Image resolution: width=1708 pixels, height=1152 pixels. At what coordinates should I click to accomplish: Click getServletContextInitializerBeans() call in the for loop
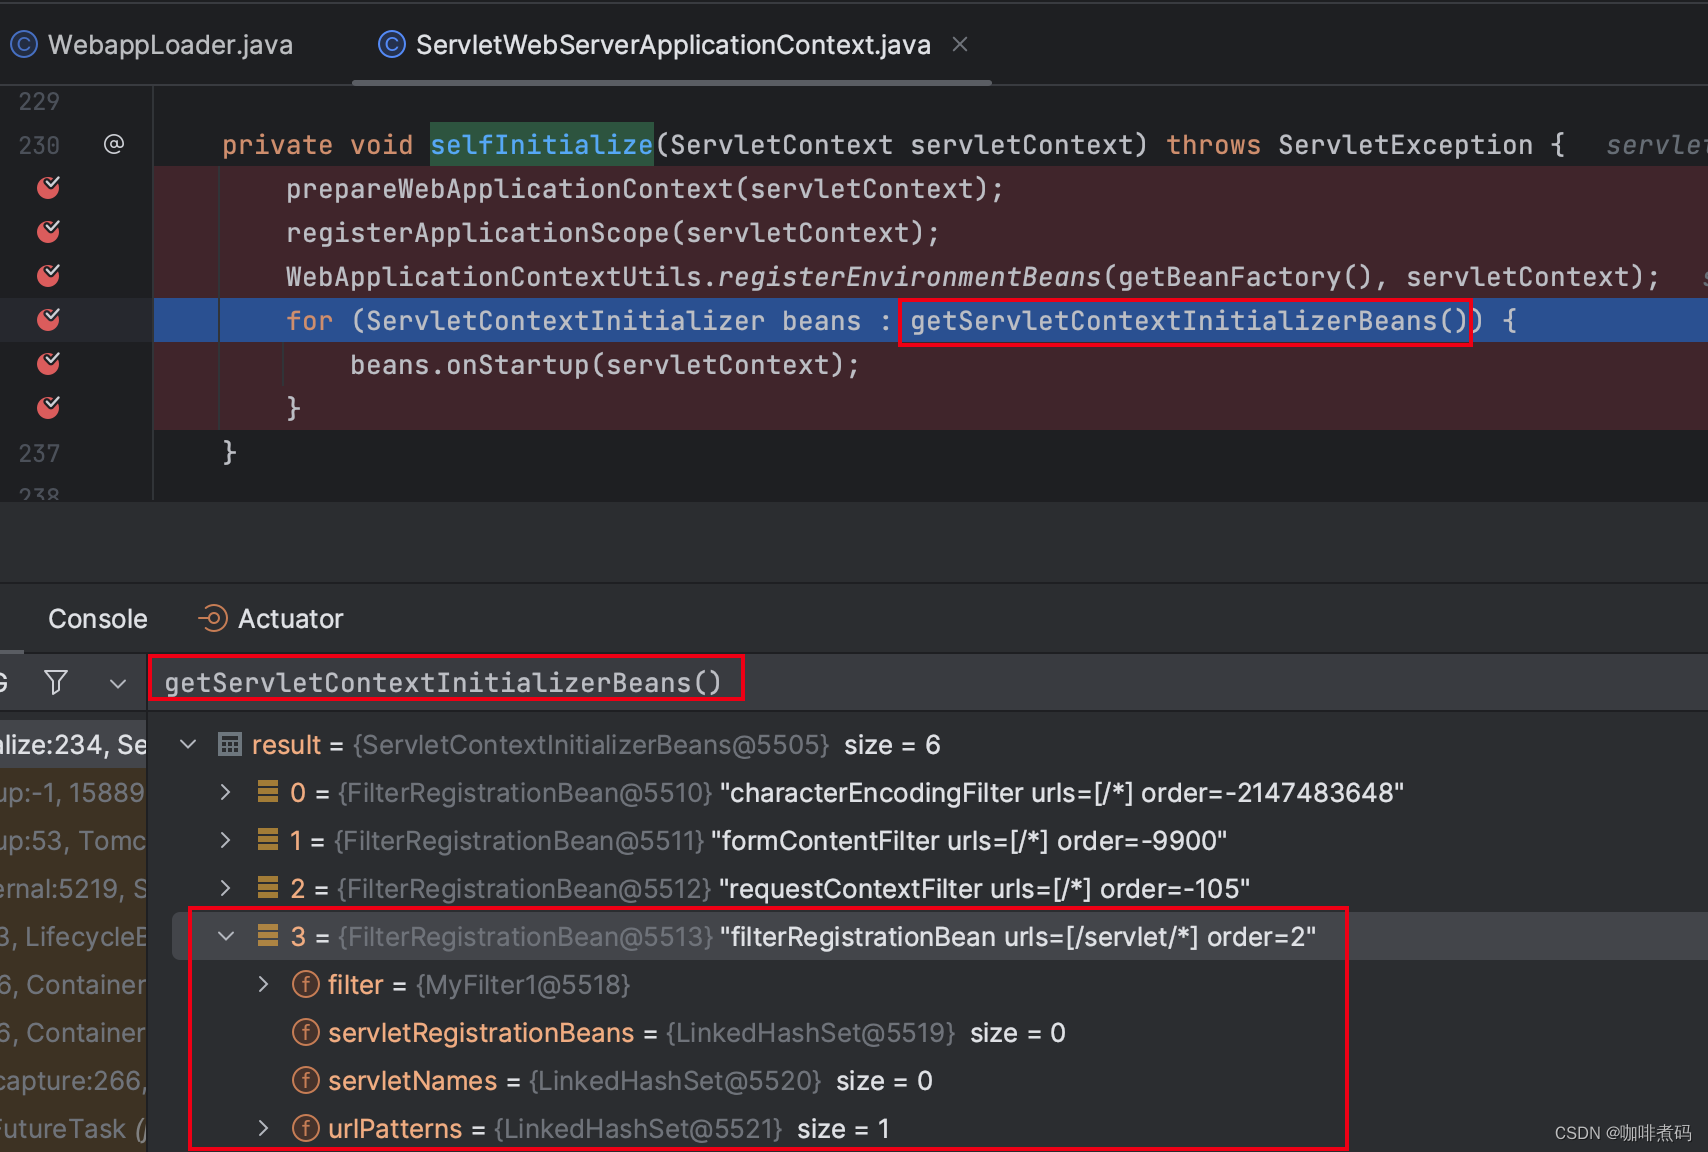[1188, 320]
